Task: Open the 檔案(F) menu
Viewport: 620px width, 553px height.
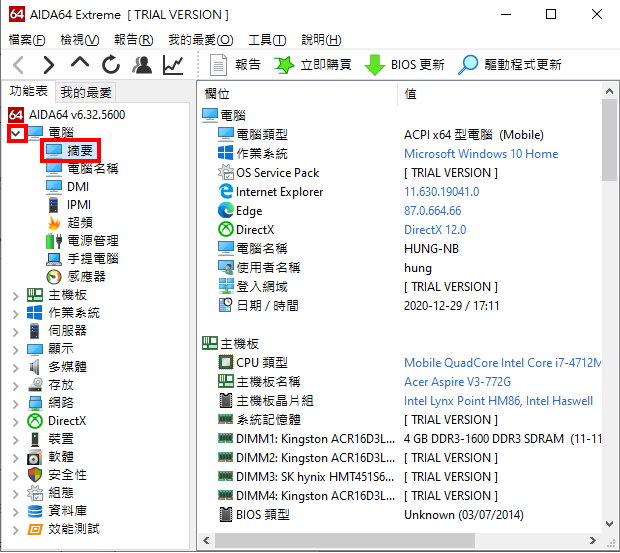Action: (x=27, y=40)
